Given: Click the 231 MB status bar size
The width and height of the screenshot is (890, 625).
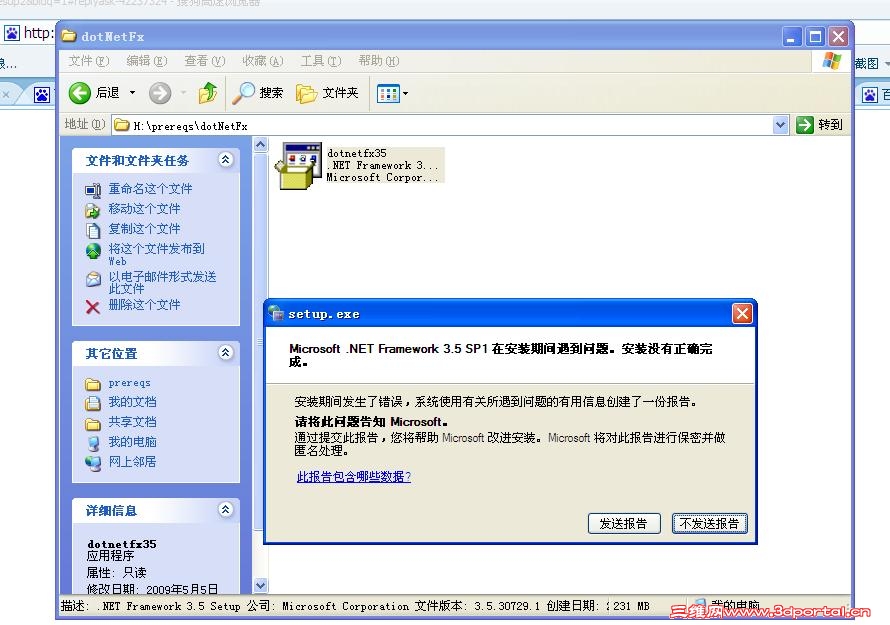Looking at the screenshot, I should coord(631,606).
